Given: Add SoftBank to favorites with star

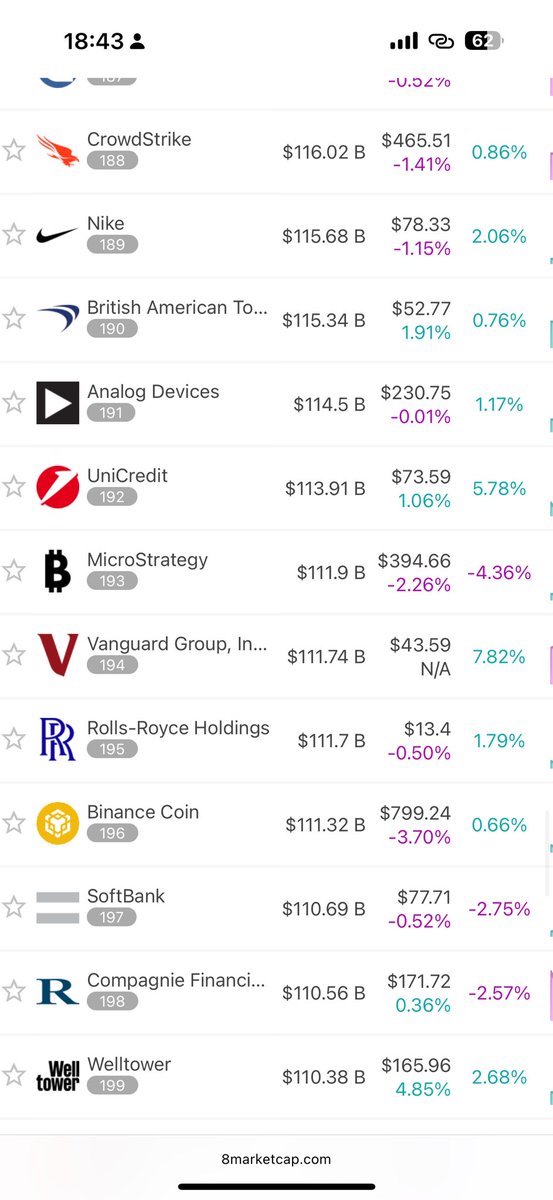Looking at the screenshot, I should pyautogui.click(x=13, y=907).
